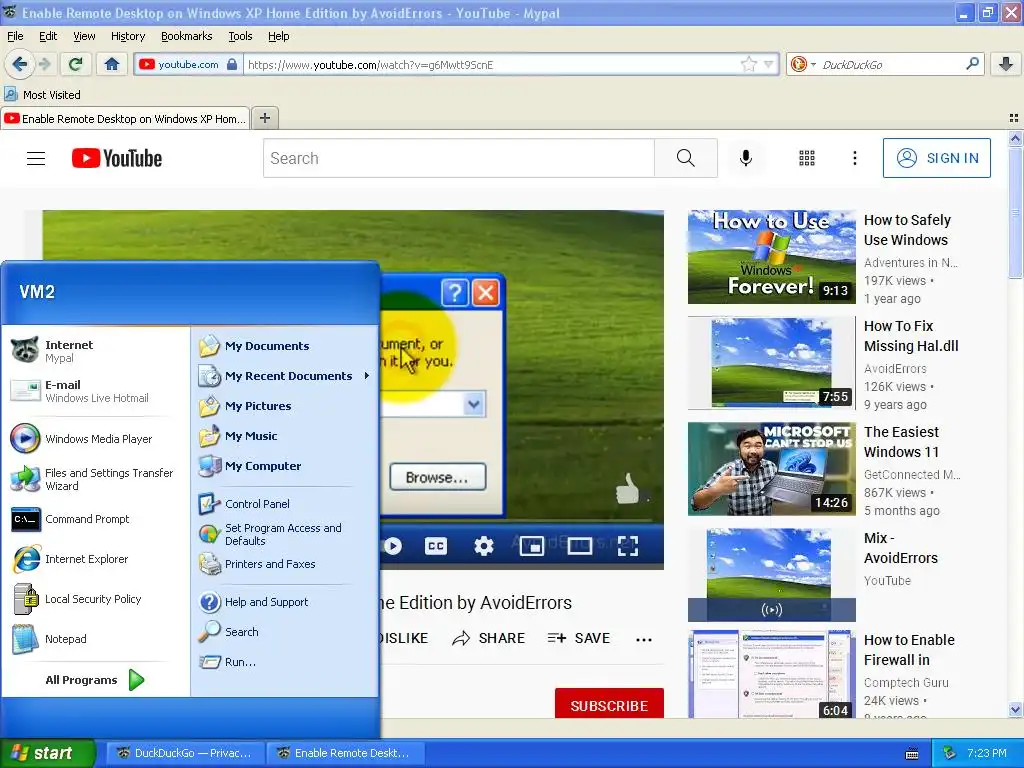Image resolution: width=1024 pixels, height=768 pixels.
Task: Open the YouTube hamburger guide menu
Action: [x=36, y=158]
